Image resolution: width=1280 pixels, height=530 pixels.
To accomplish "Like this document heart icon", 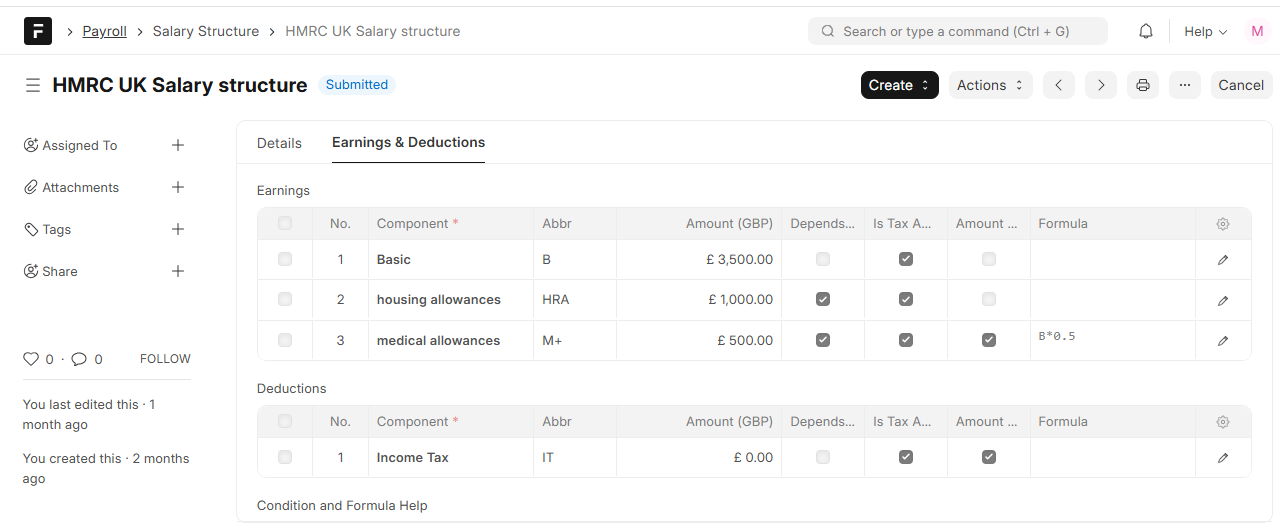I will (x=31, y=359).
